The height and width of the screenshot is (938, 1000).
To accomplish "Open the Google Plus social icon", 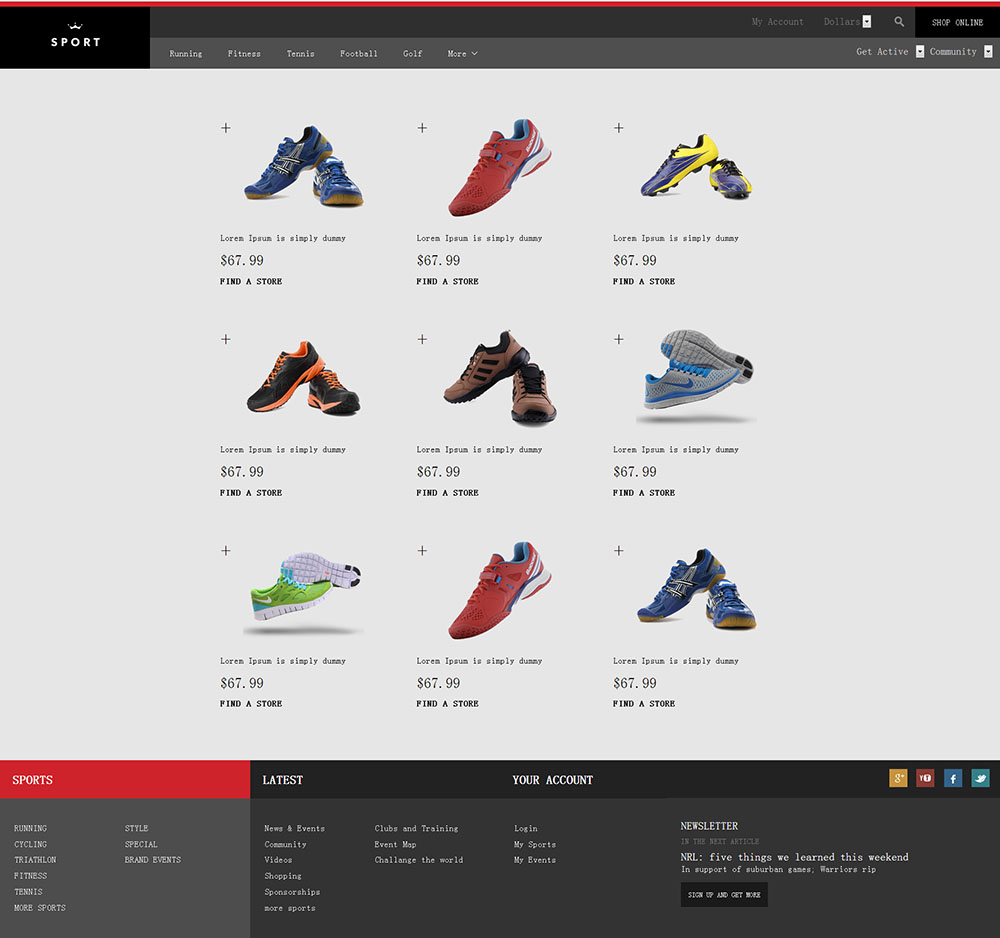I will pos(898,778).
